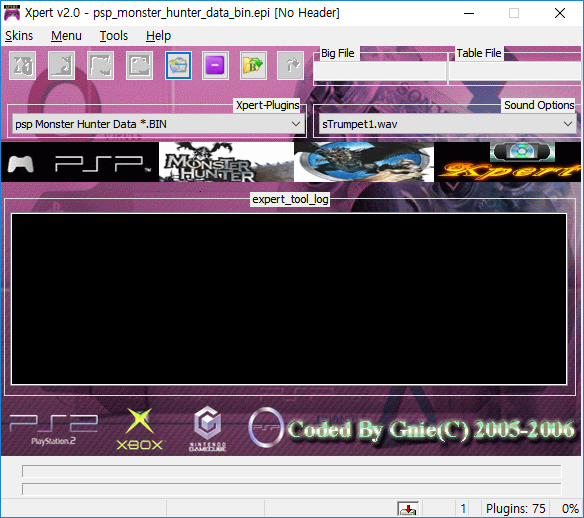Viewport: 584px width, 518px height.
Task: Click the third grayed-out toolbar button
Action: tap(100, 66)
